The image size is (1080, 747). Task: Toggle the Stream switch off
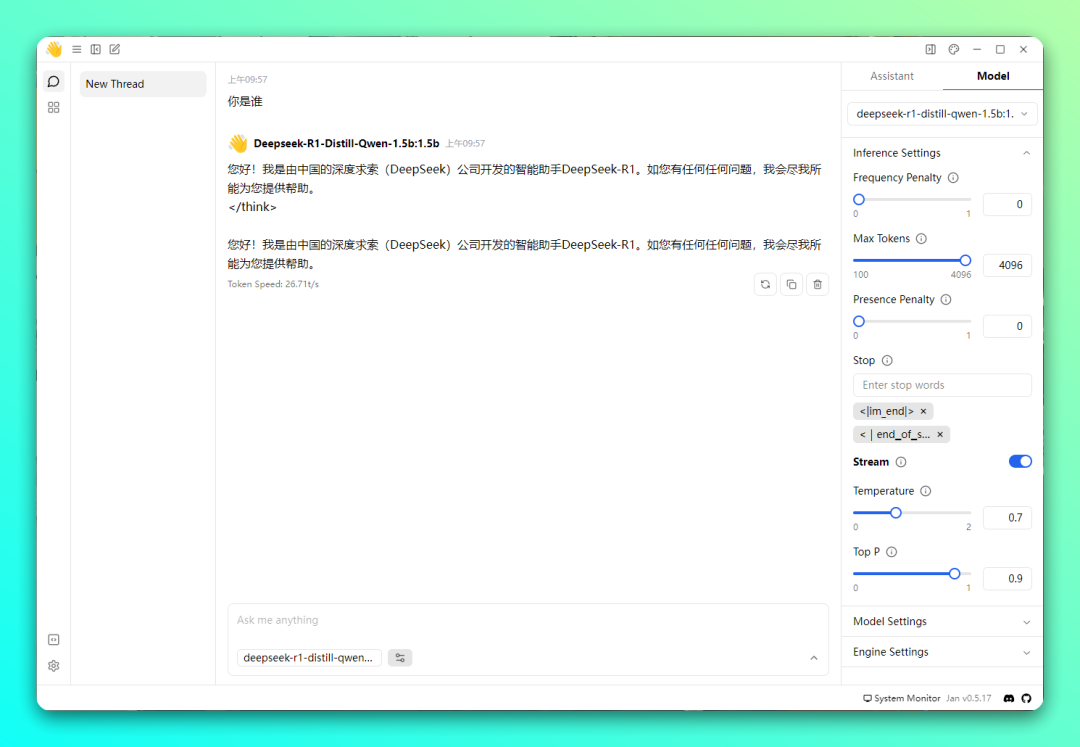(1020, 461)
